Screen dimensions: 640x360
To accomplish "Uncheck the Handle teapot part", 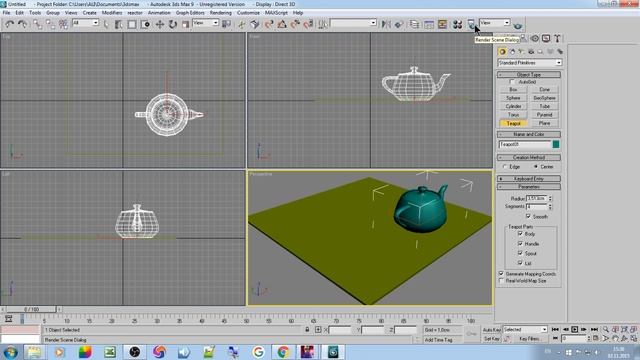I will (520, 244).
